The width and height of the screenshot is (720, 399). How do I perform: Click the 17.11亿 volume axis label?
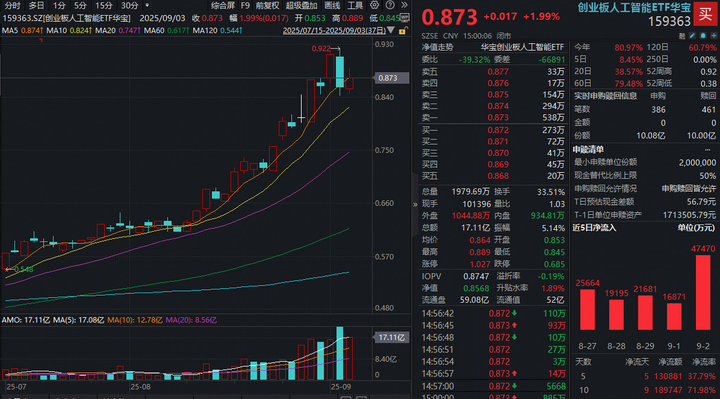coord(392,337)
